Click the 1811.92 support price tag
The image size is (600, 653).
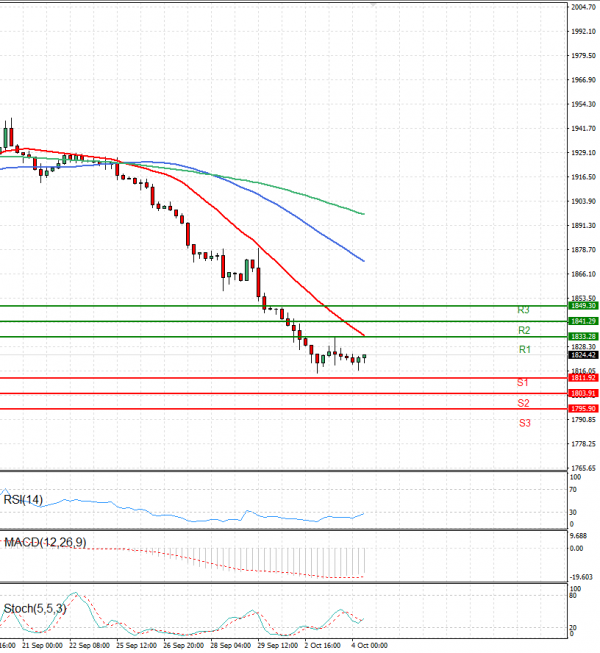coord(583,378)
